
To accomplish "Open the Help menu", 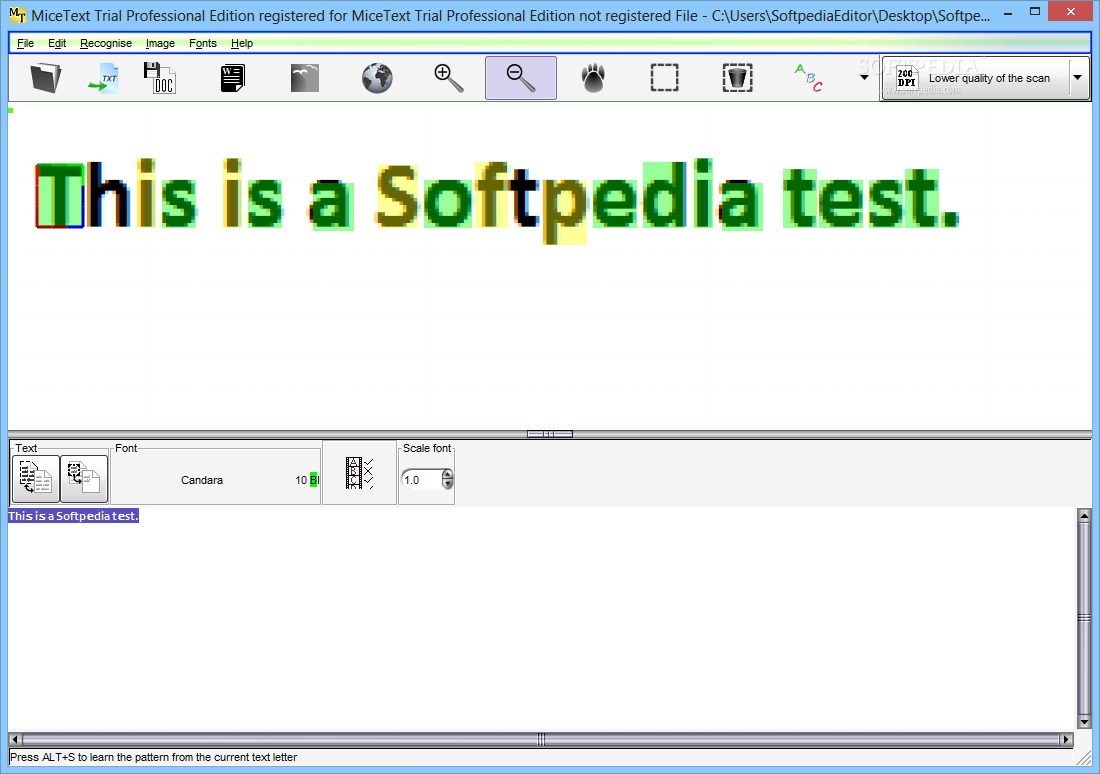I will [242, 43].
